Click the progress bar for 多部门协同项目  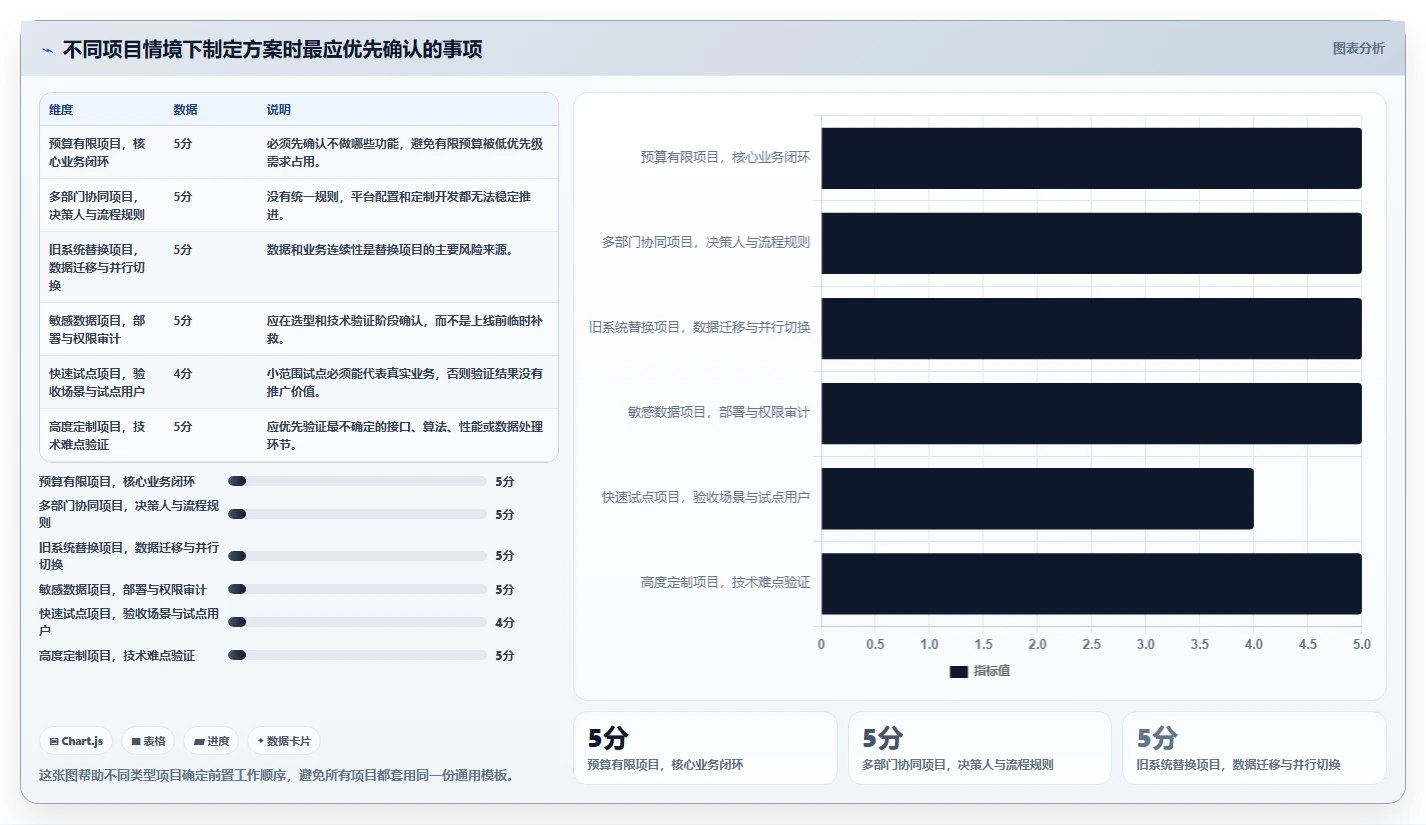point(357,514)
